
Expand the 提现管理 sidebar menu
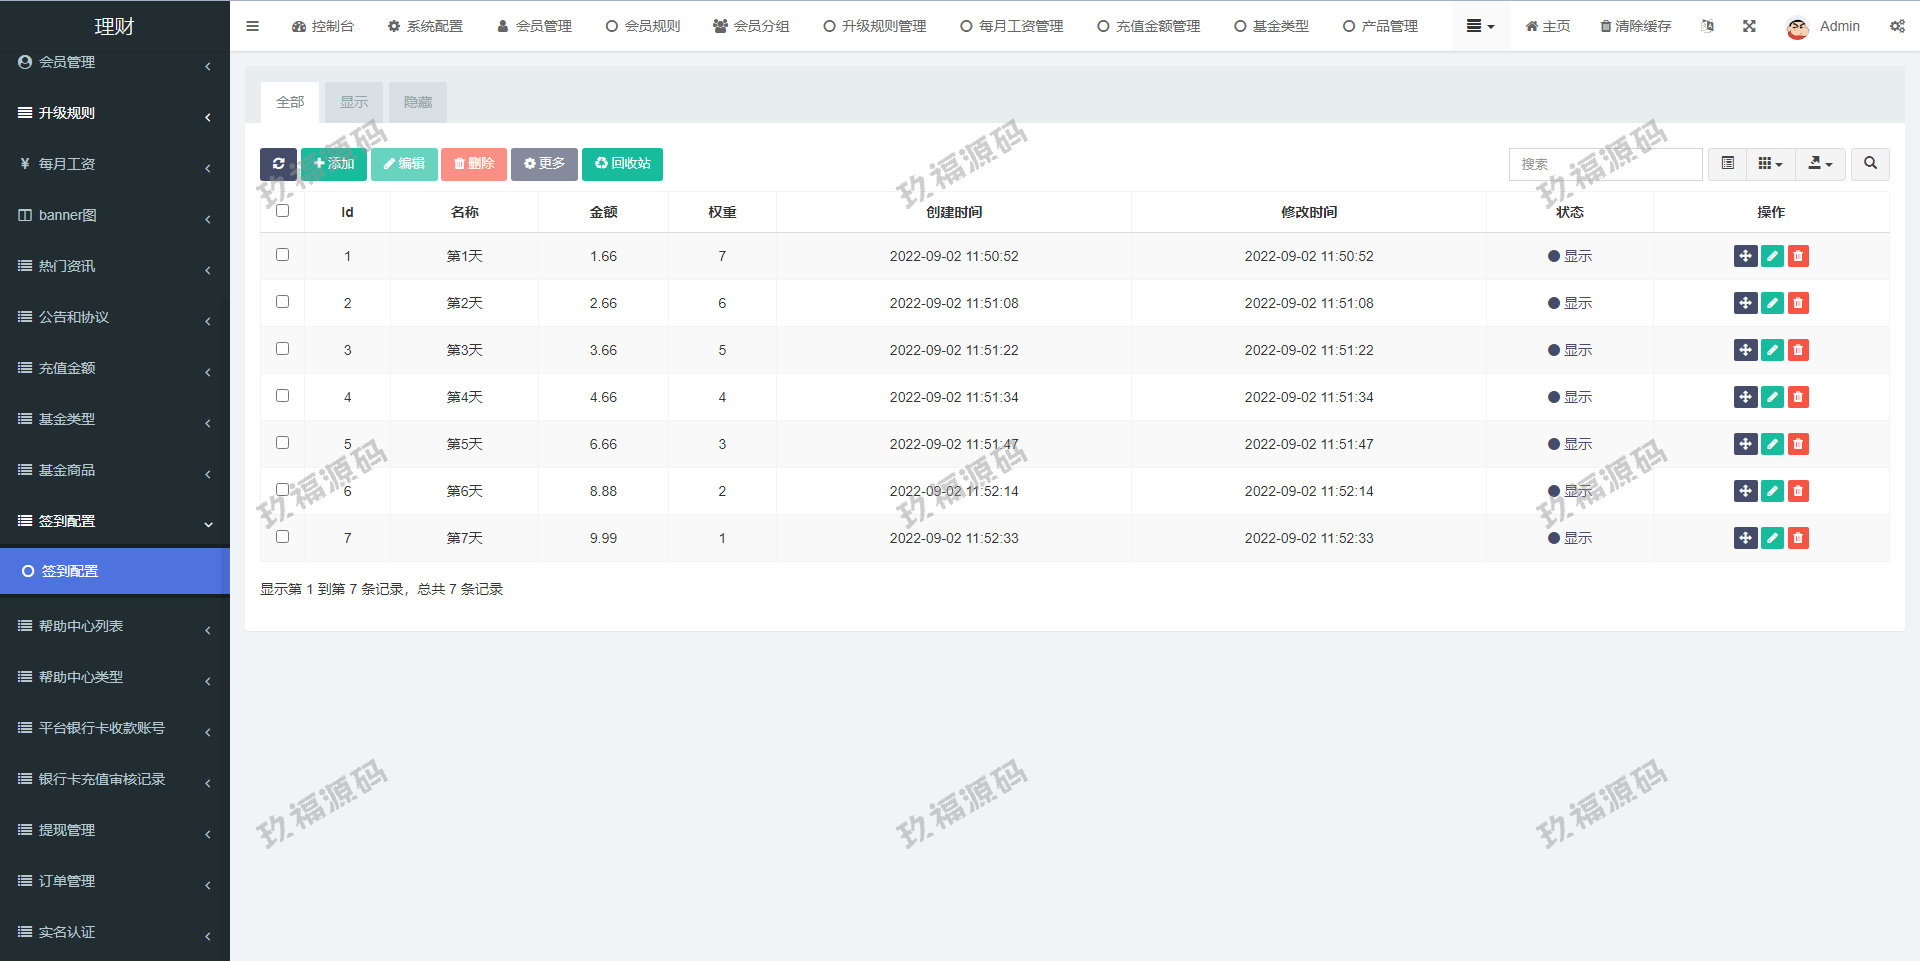point(114,830)
